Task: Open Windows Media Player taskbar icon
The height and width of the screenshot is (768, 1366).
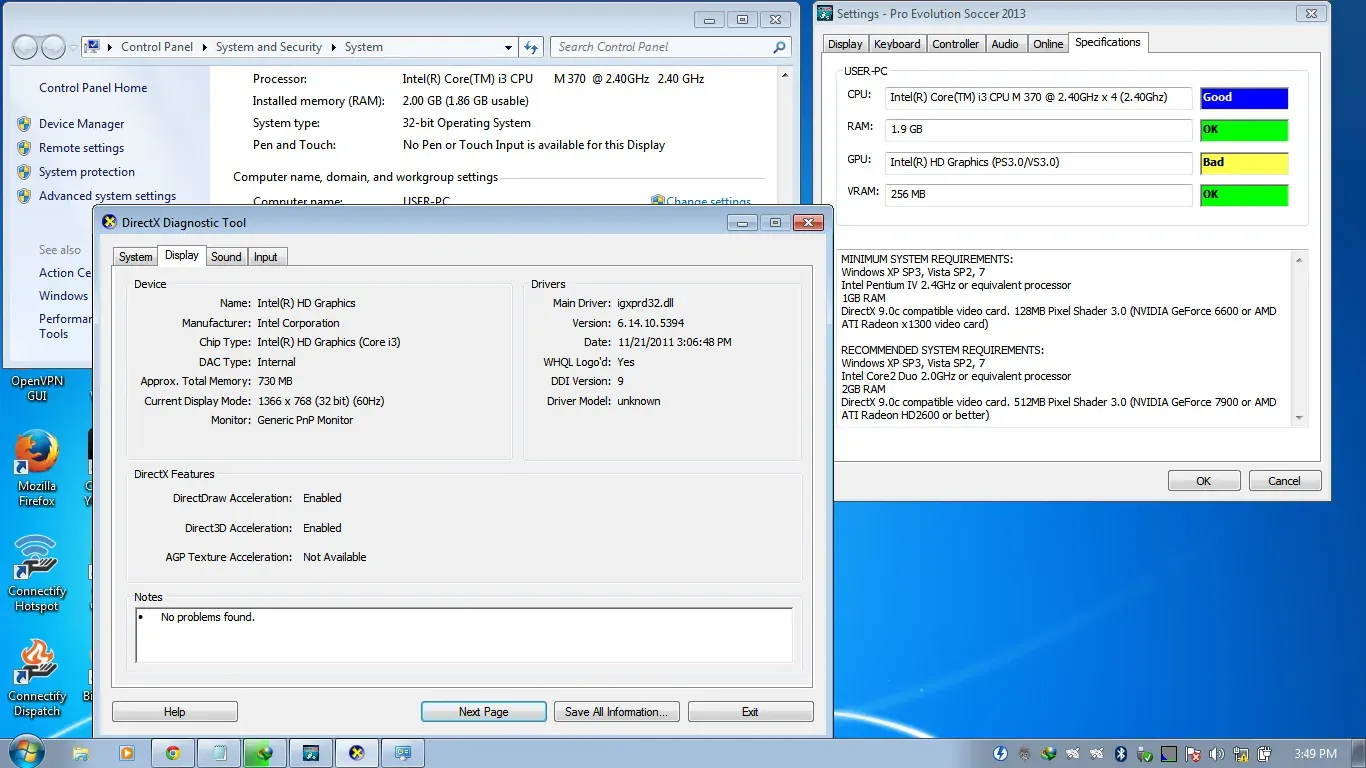Action: click(127, 753)
